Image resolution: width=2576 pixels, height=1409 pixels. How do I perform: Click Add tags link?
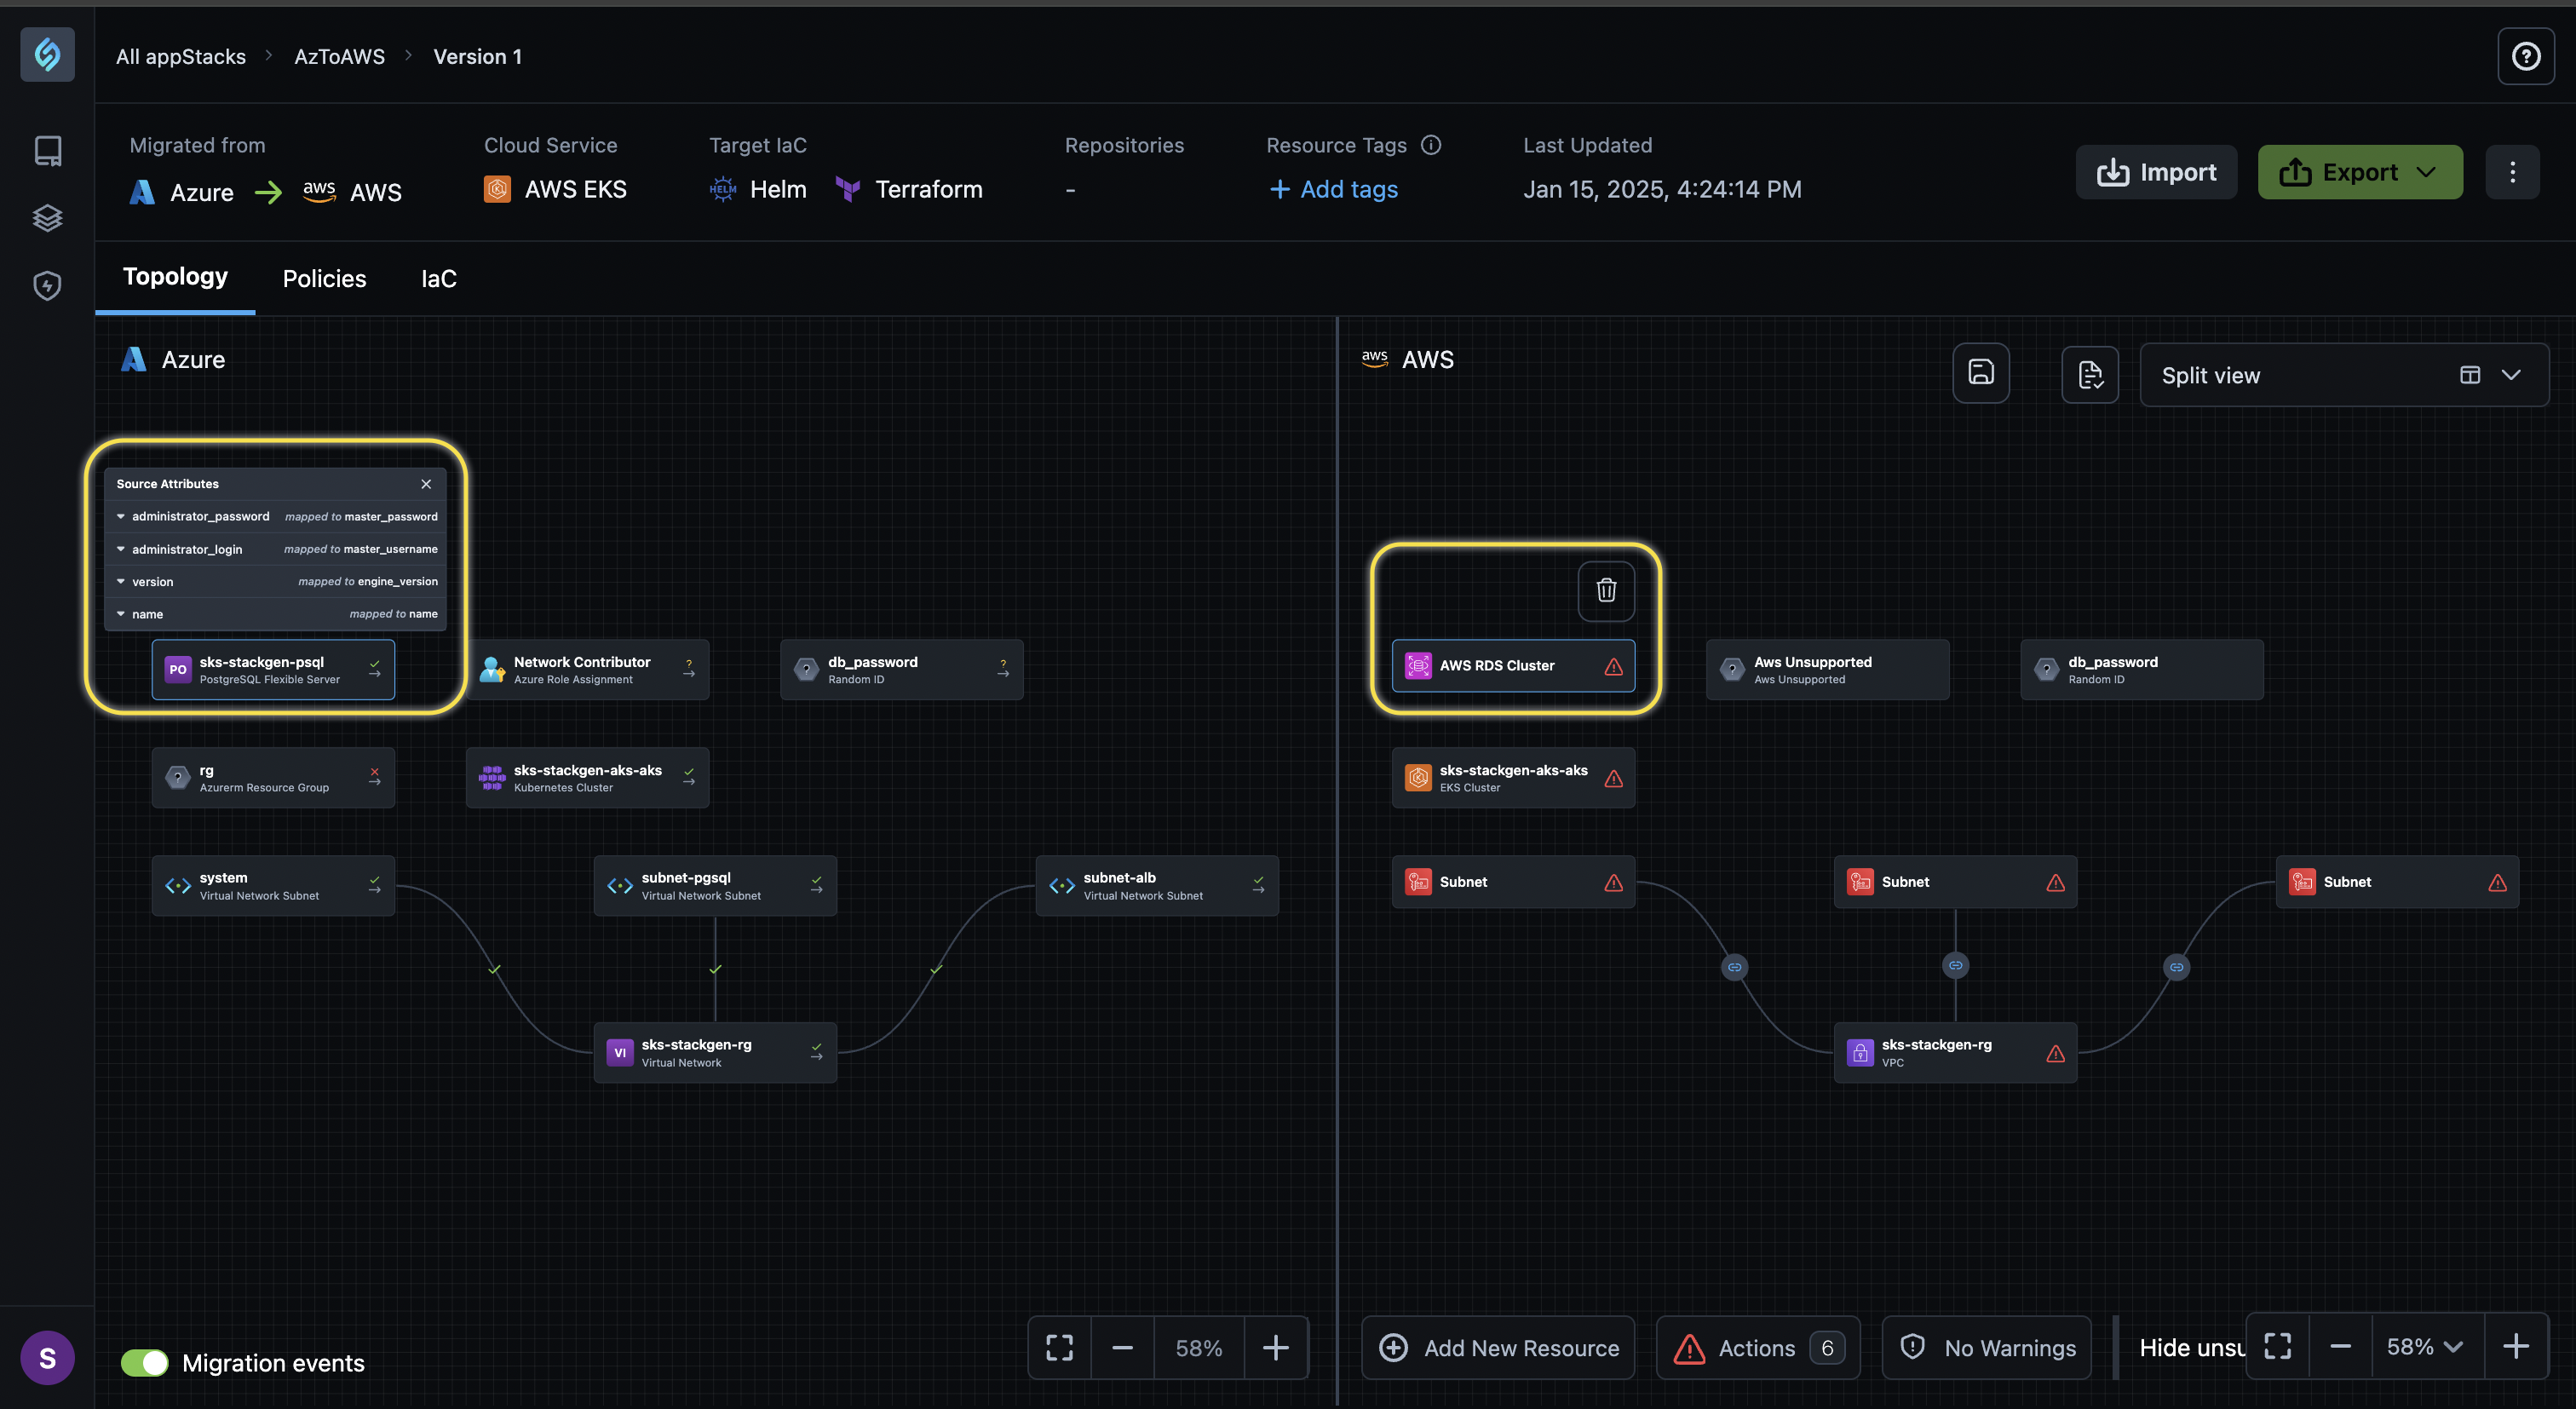[x=1333, y=189]
